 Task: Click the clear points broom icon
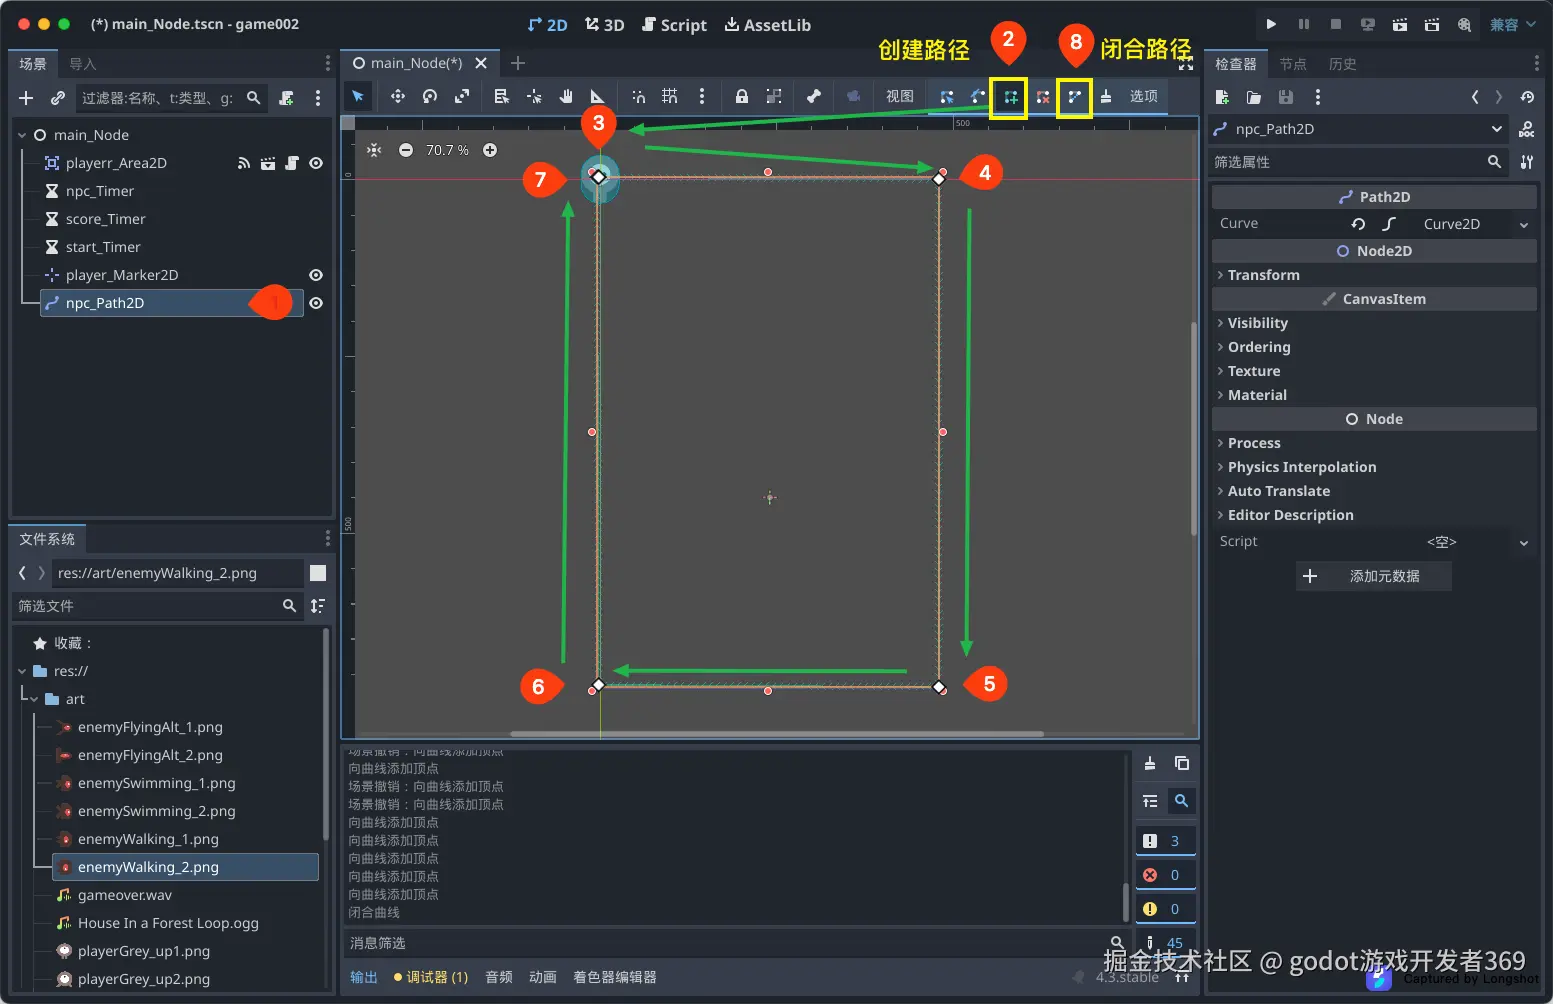1106,97
